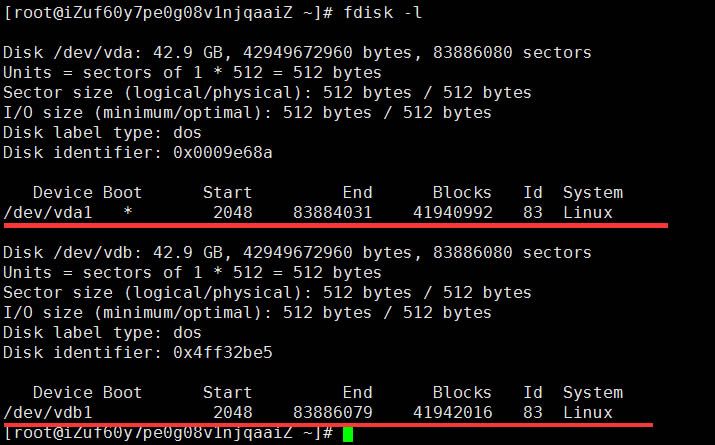
Task: Click the /dev/vdb1 partition entry
Action: point(308,413)
